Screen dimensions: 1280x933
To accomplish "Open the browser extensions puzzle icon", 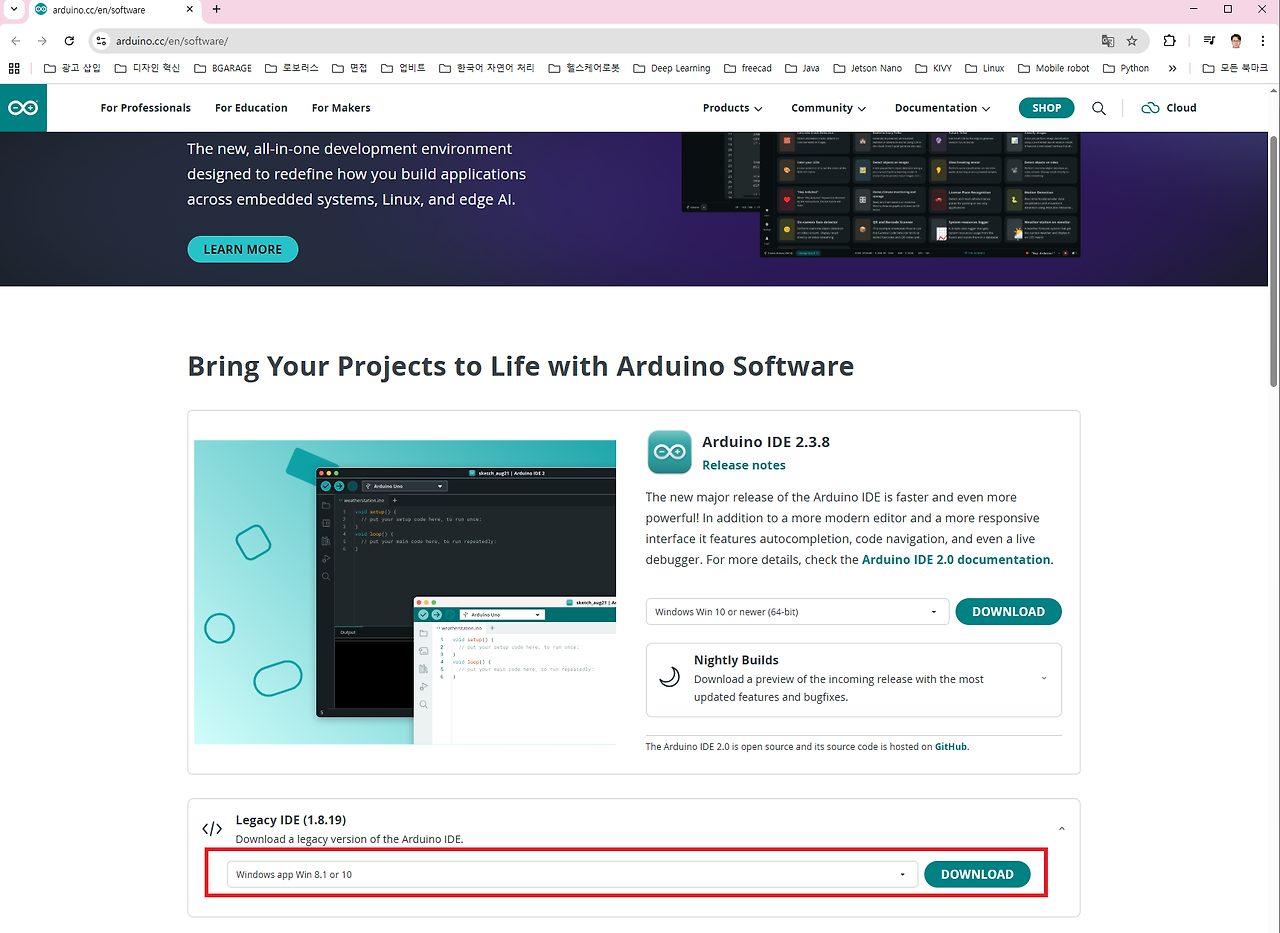I will click(x=1170, y=41).
